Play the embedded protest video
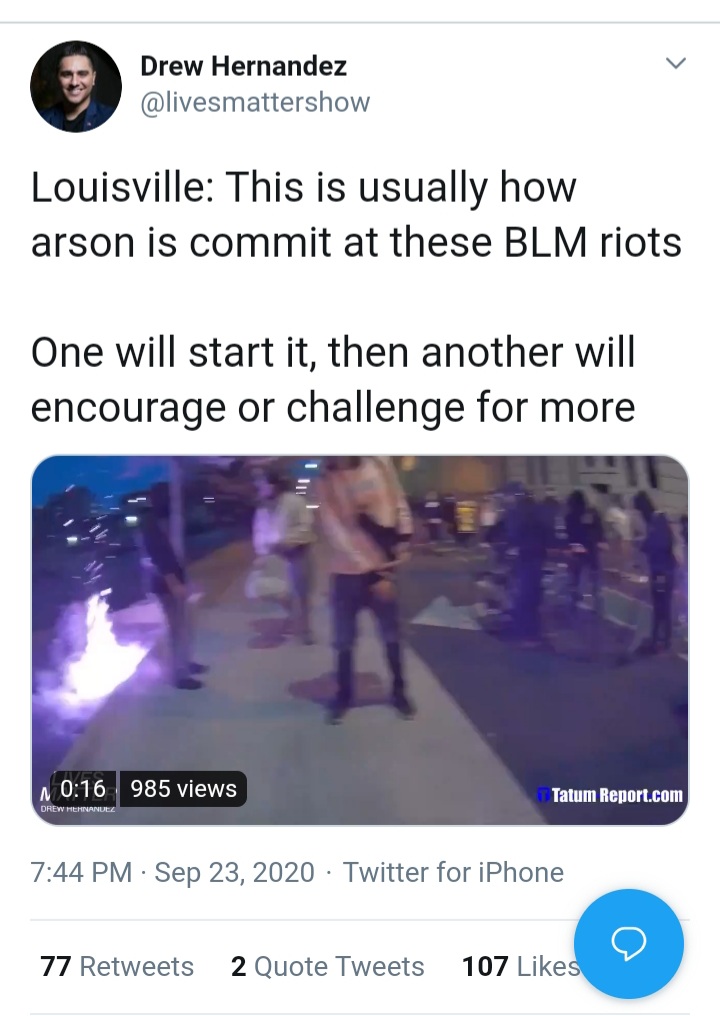 (360, 640)
